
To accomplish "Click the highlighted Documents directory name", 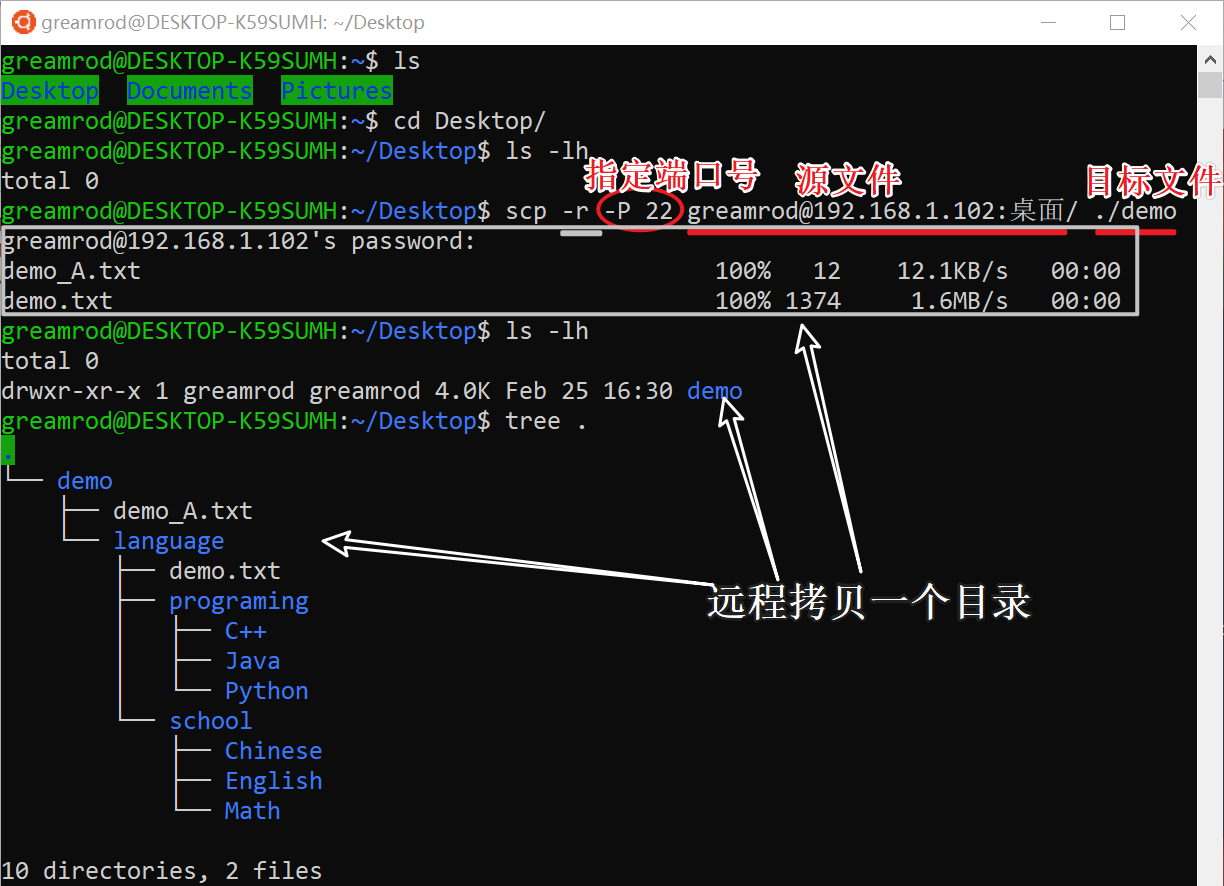I will click(190, 91).
